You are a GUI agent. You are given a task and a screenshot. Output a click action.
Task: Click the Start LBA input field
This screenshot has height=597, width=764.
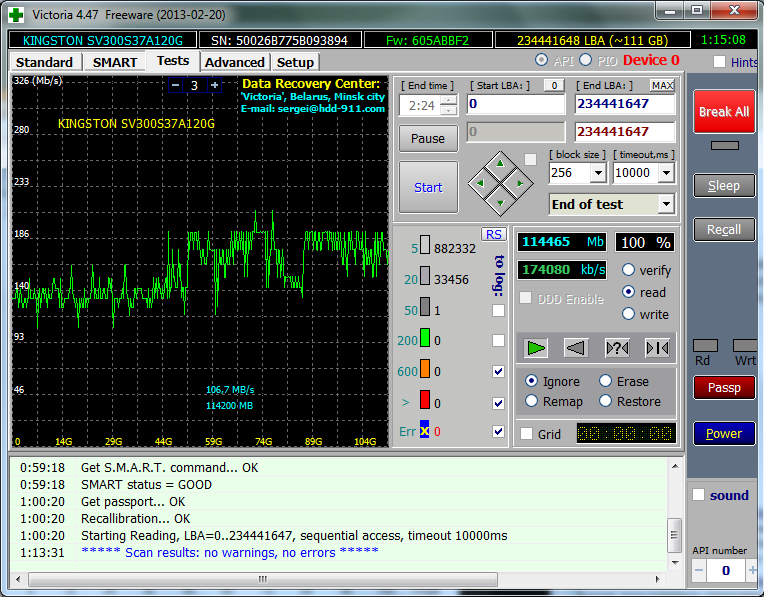[514, 104]
